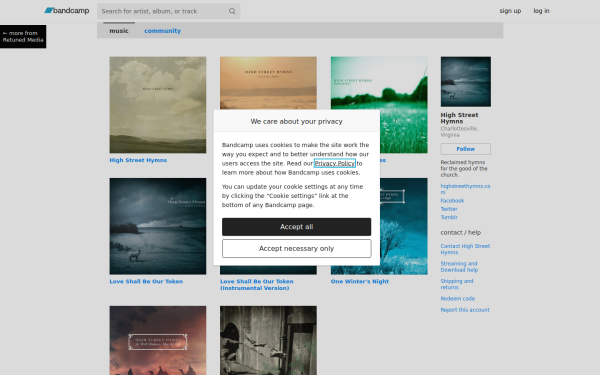Open Shipping and returns link
Screen dimensions: 600x375
click(x=457, y=284)
